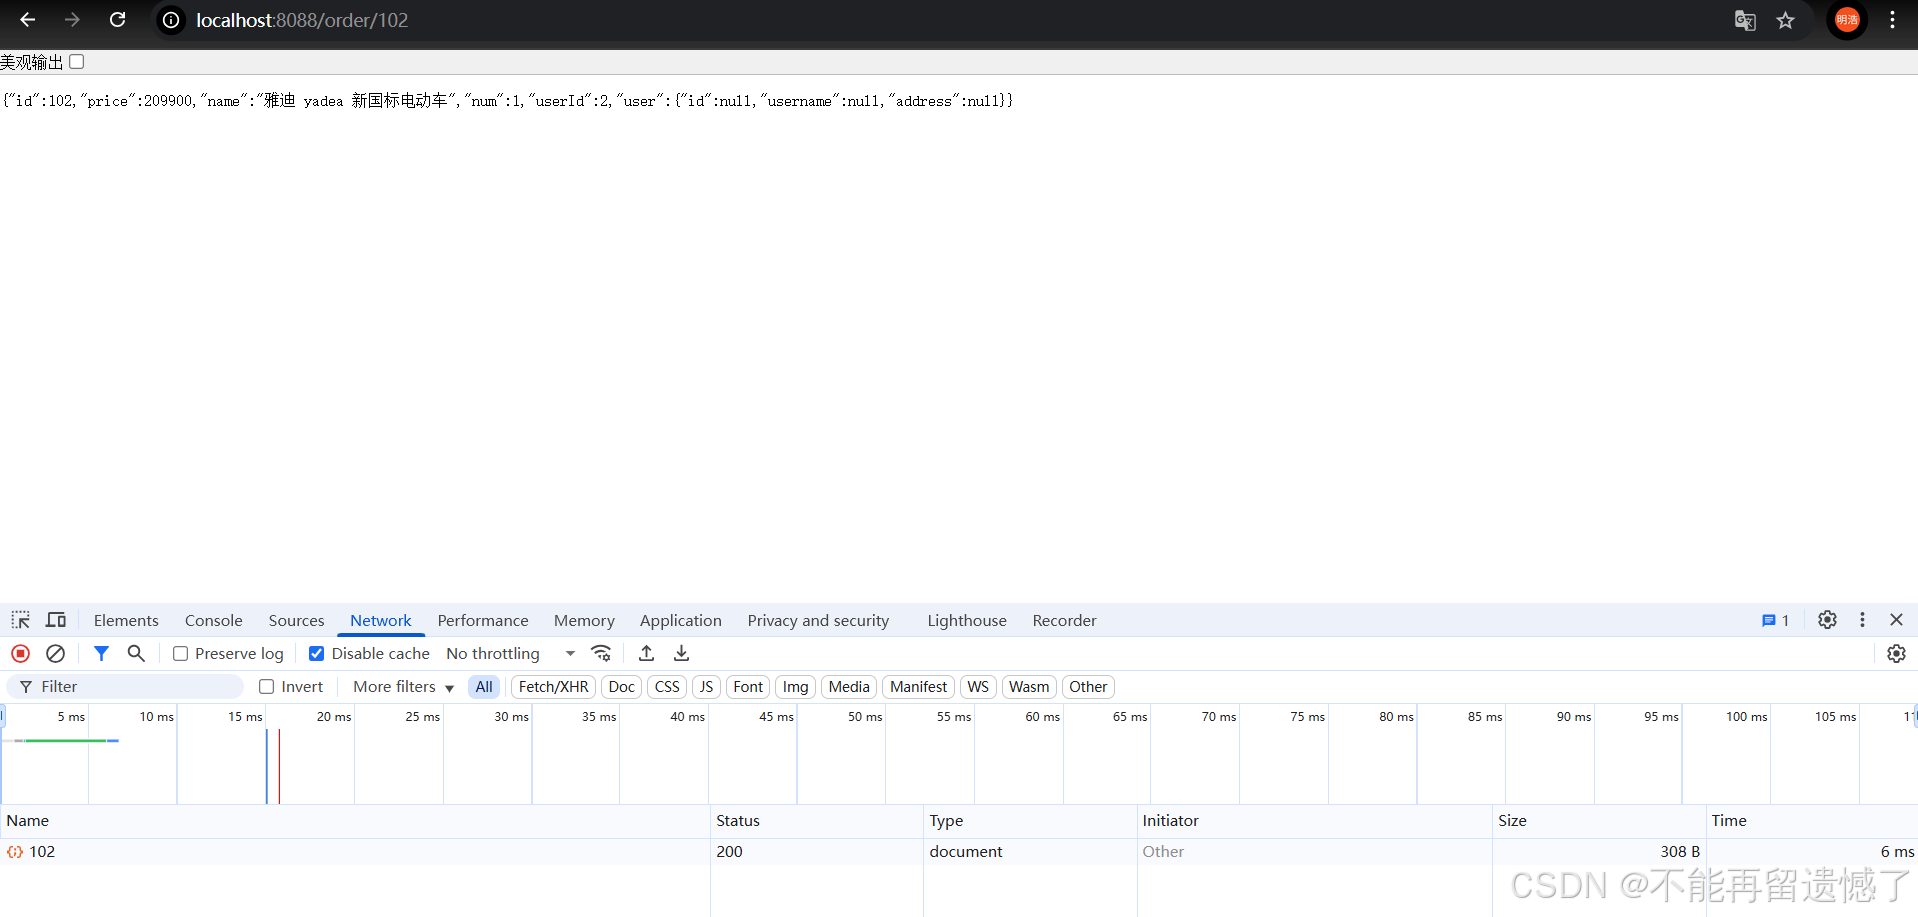
Task: Sort requests by the Time column
Action: 1811,821
